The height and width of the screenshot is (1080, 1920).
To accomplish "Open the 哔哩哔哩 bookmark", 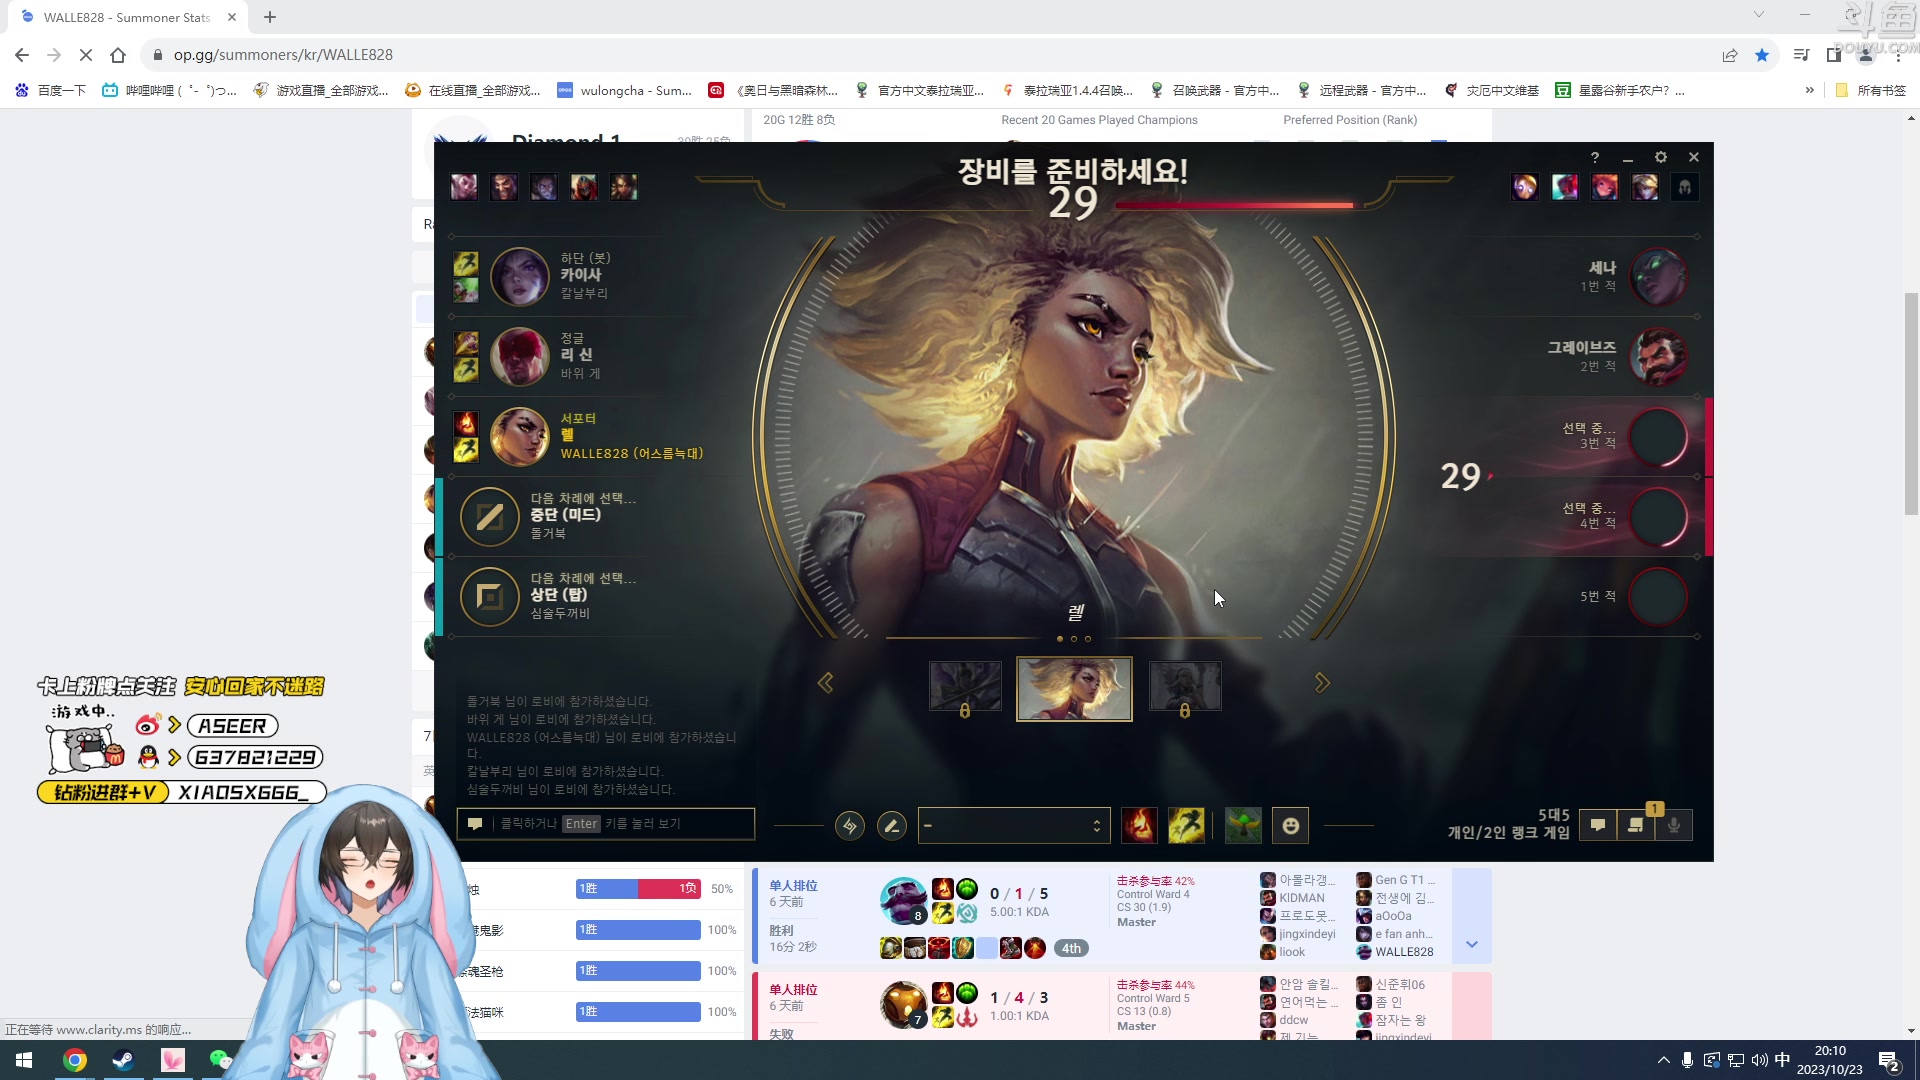I will pos(170,90).
